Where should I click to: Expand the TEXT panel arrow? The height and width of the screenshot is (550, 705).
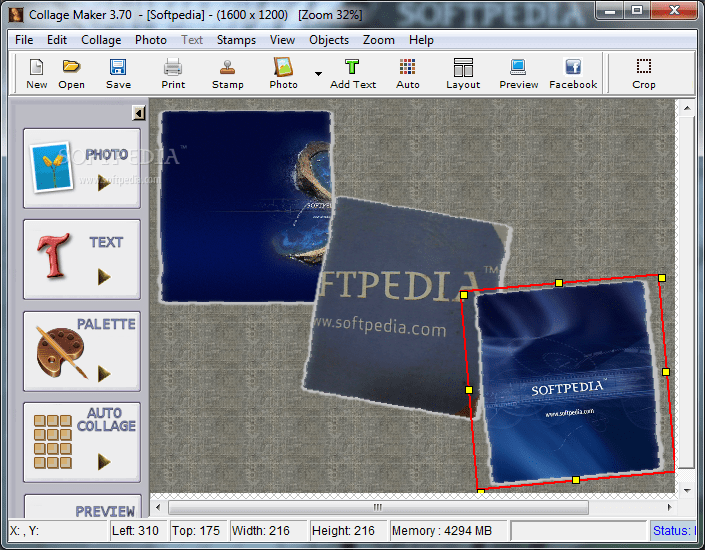[x=104, y=277]
